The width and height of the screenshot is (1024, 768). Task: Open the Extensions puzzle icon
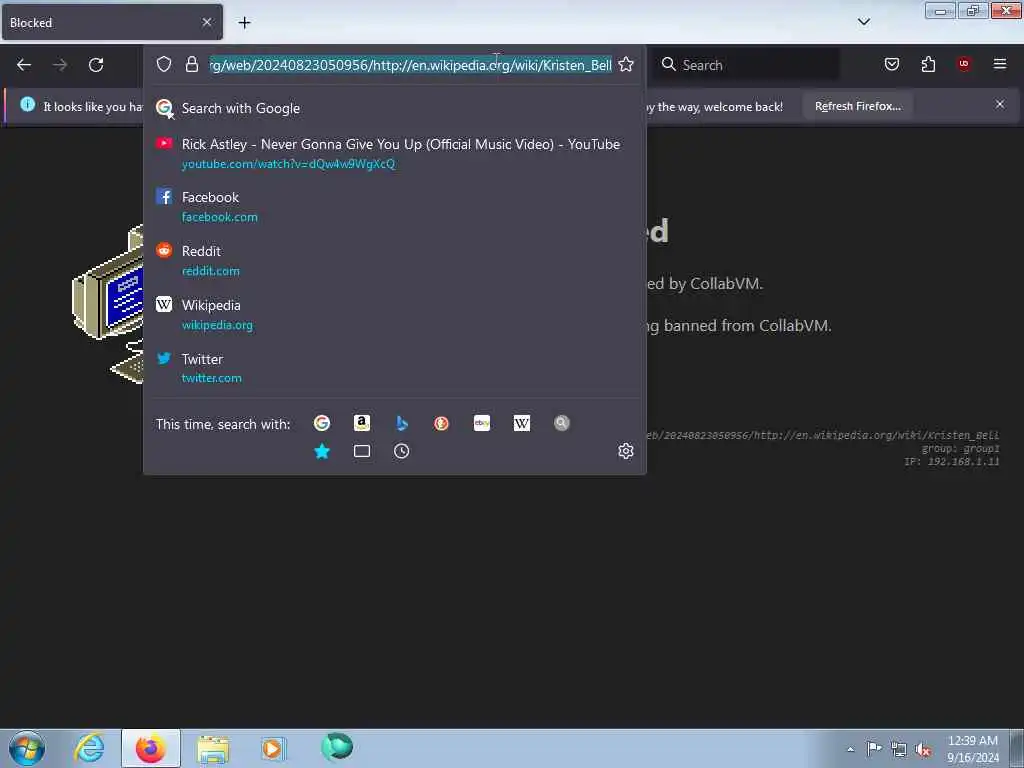[x=928, y=64]
